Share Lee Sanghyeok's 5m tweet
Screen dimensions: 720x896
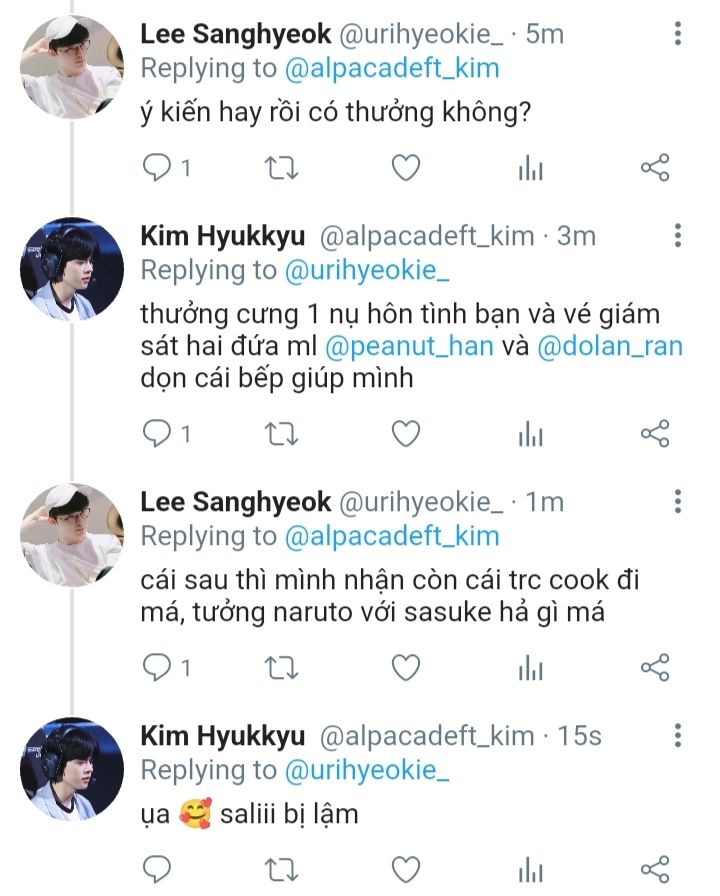[x=654, y=168]
